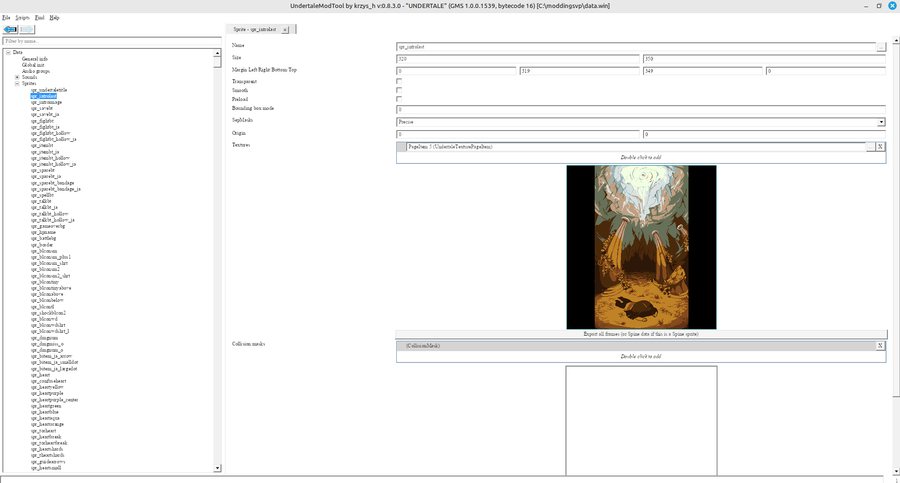
Task: Open the Scripts menu
Action: coord(22,18)
